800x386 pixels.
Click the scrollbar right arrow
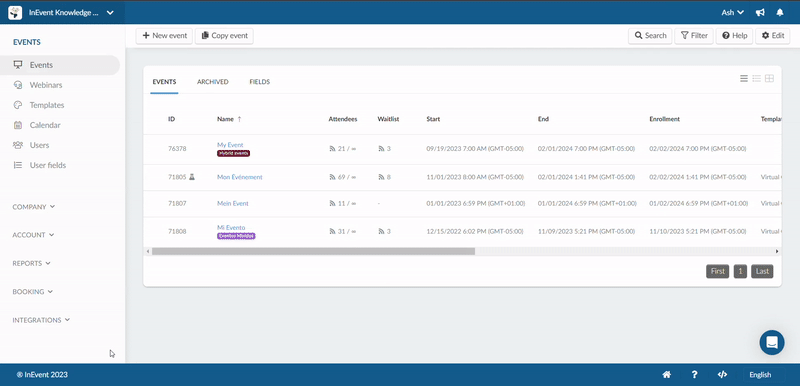tap(777, 251)
